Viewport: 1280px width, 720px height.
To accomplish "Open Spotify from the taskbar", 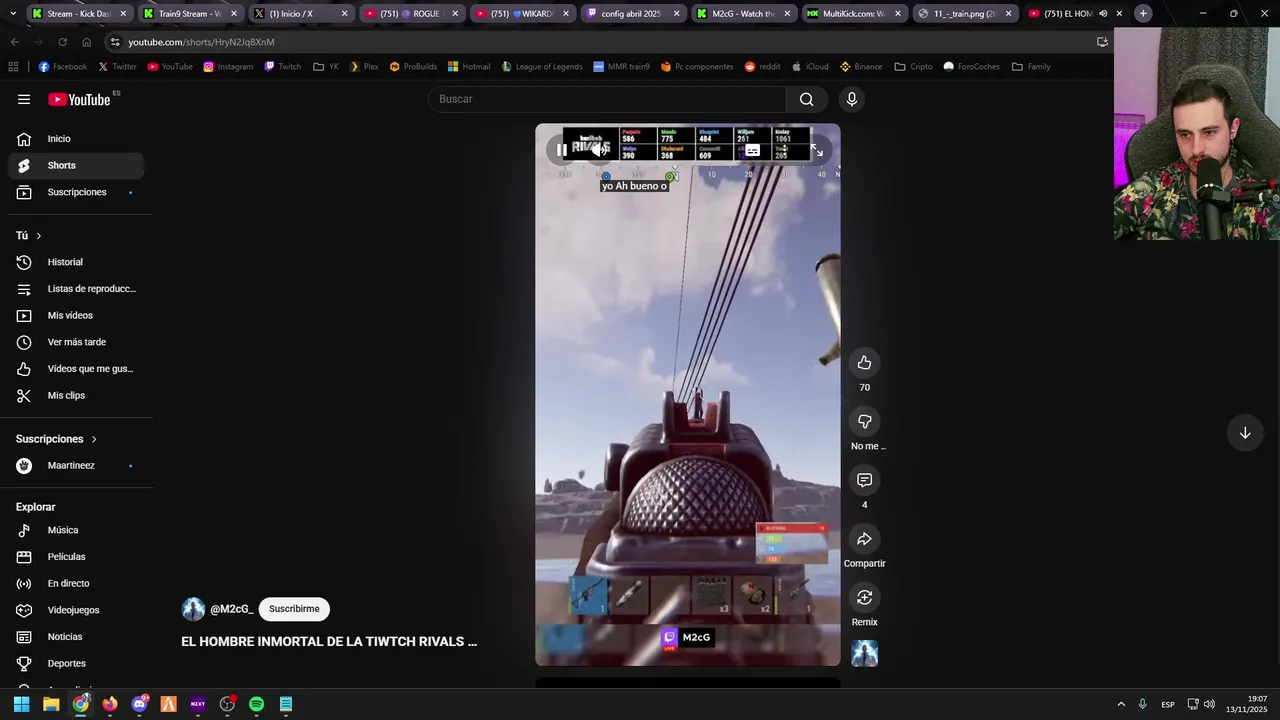I will pos(256,704).
